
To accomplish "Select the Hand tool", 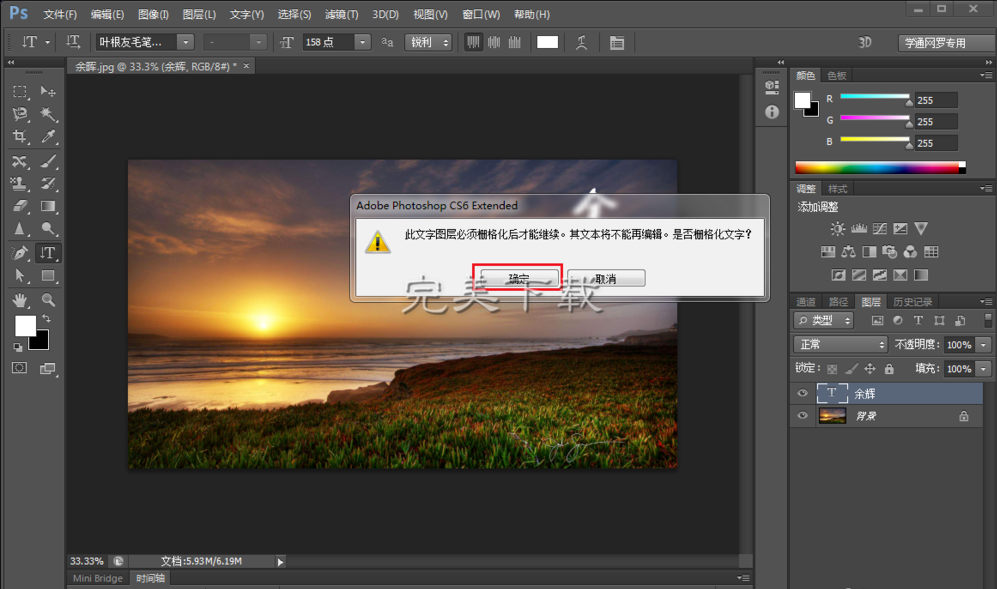I will [x=19, y=299].
